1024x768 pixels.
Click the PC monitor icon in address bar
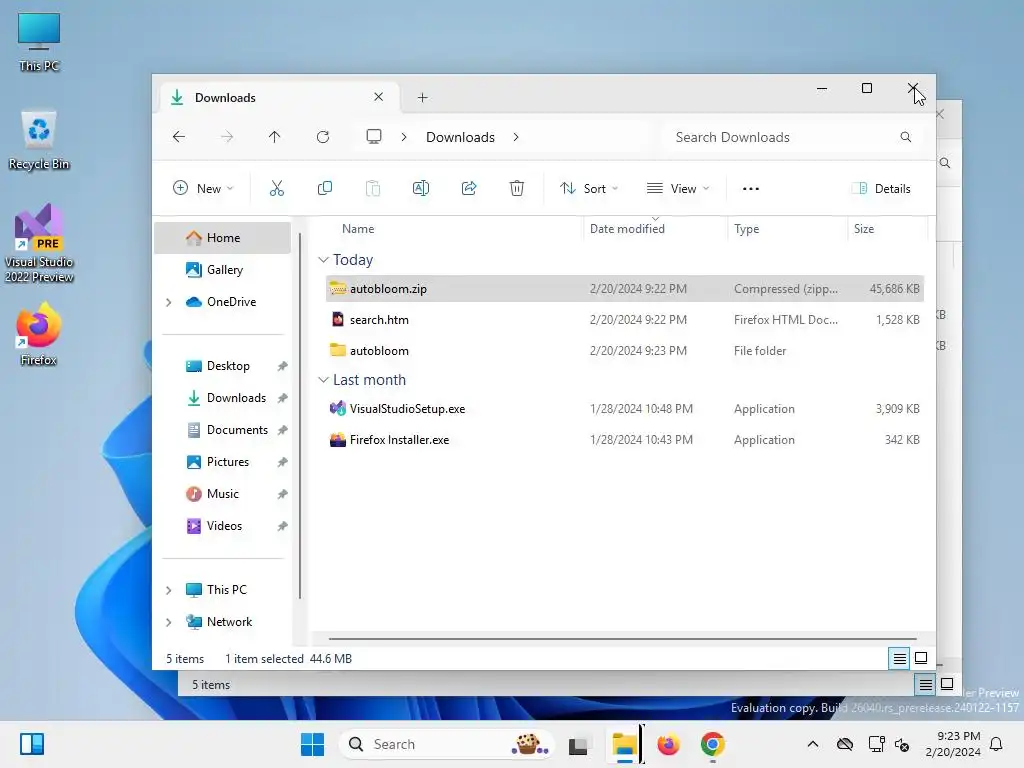(x=374, y=137)
